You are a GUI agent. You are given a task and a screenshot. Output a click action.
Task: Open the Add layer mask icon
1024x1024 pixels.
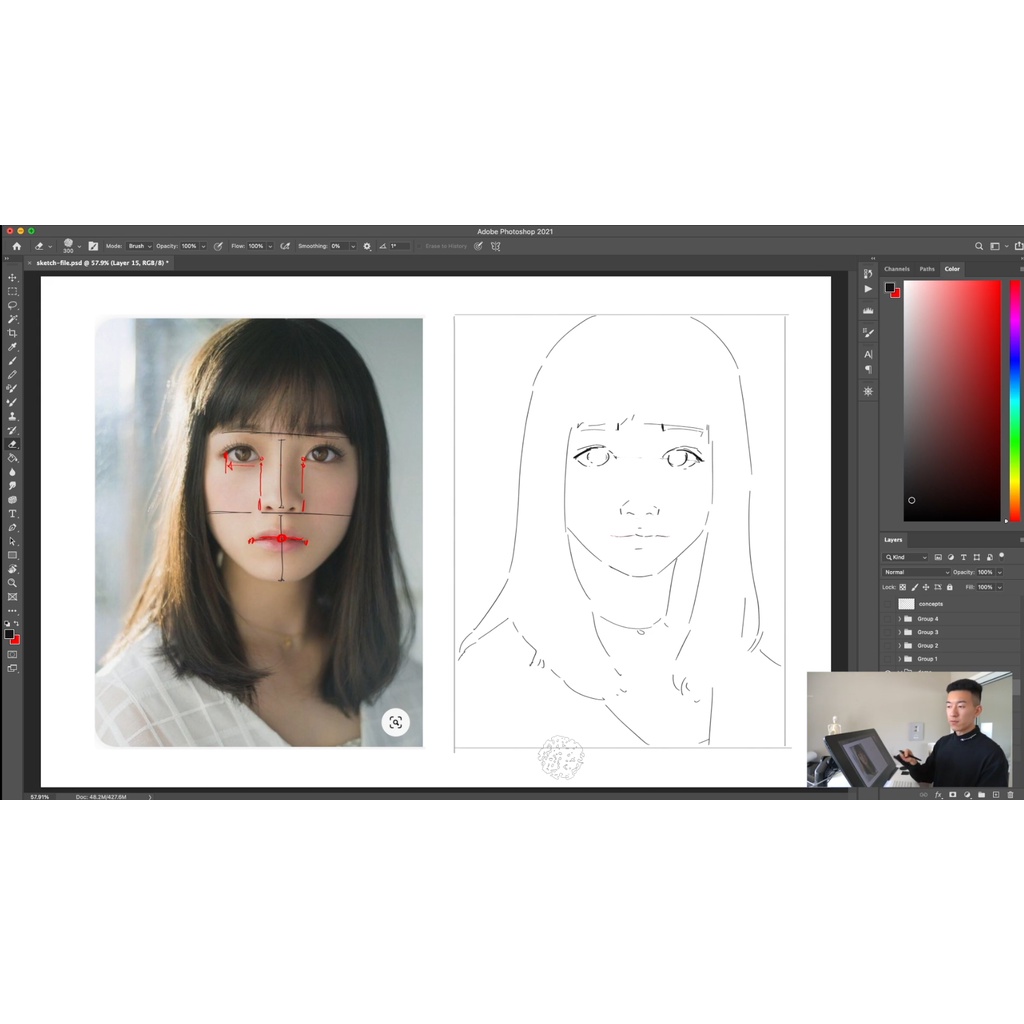[953, 795]
